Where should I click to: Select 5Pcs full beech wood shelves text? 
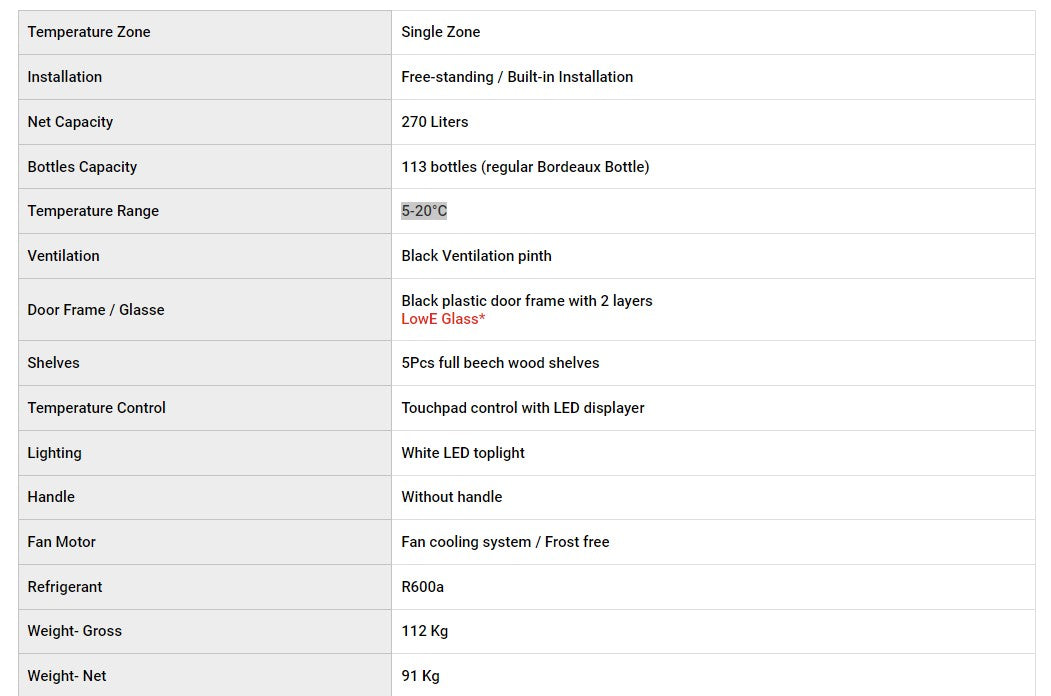(500, 363)
